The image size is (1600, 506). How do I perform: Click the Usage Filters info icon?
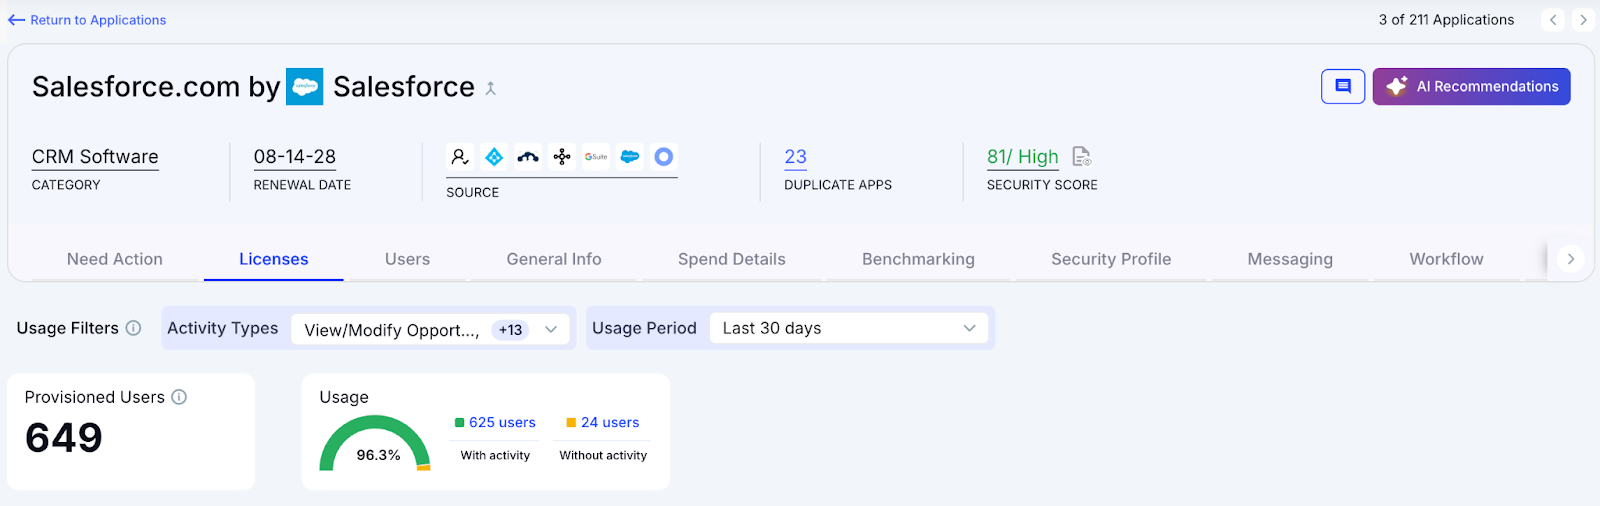click(133, 328)
